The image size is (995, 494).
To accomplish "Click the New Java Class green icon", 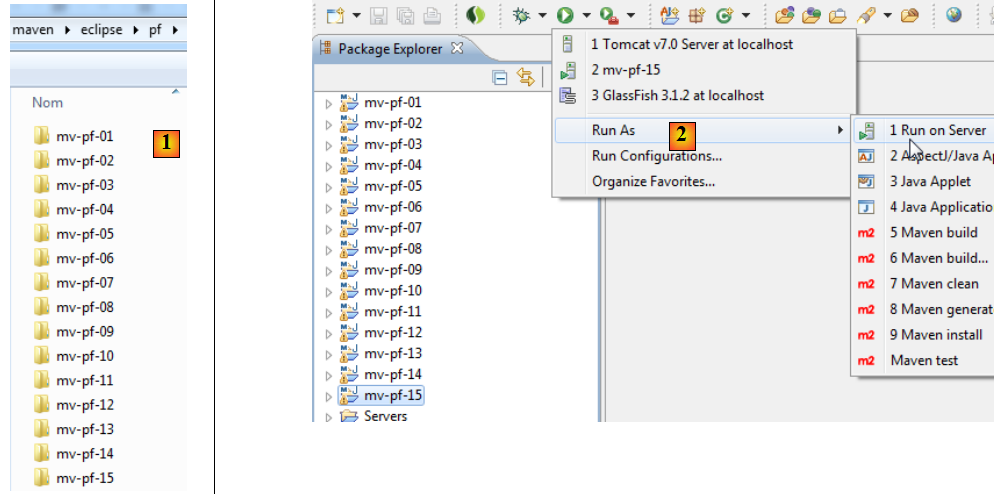I will click(722, 15).
